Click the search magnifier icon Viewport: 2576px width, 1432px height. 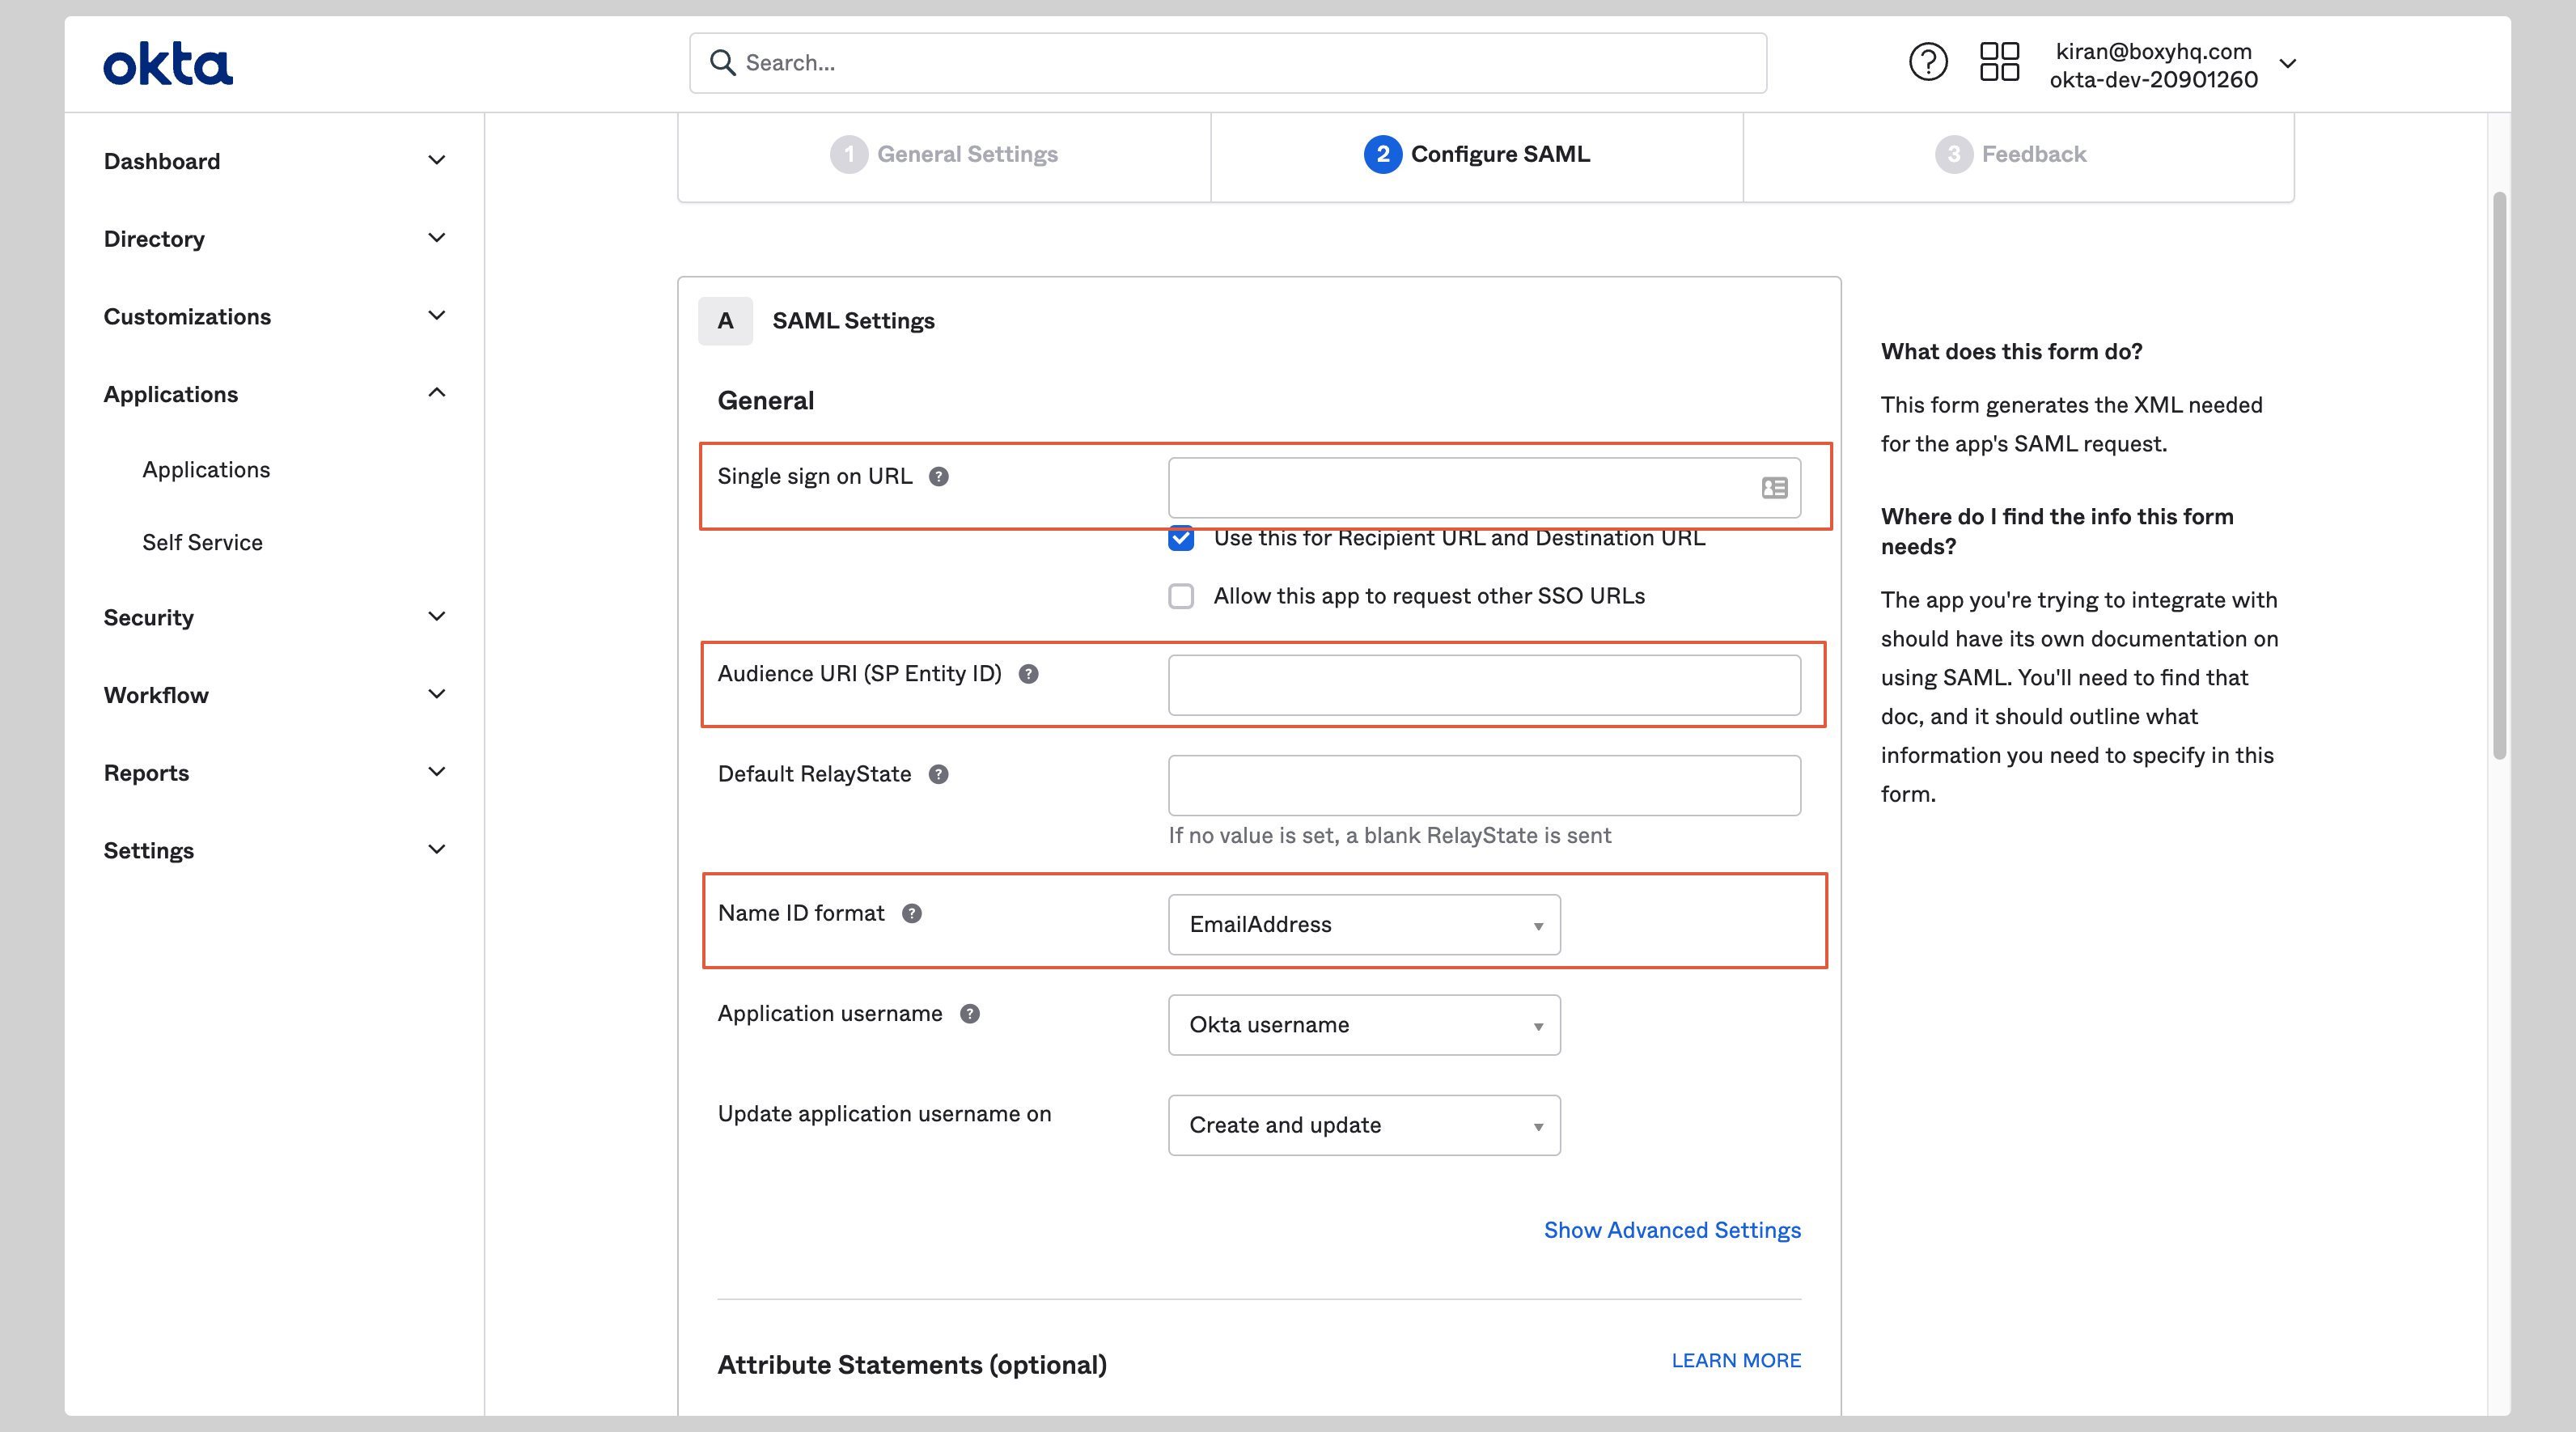tap(722, 63)
